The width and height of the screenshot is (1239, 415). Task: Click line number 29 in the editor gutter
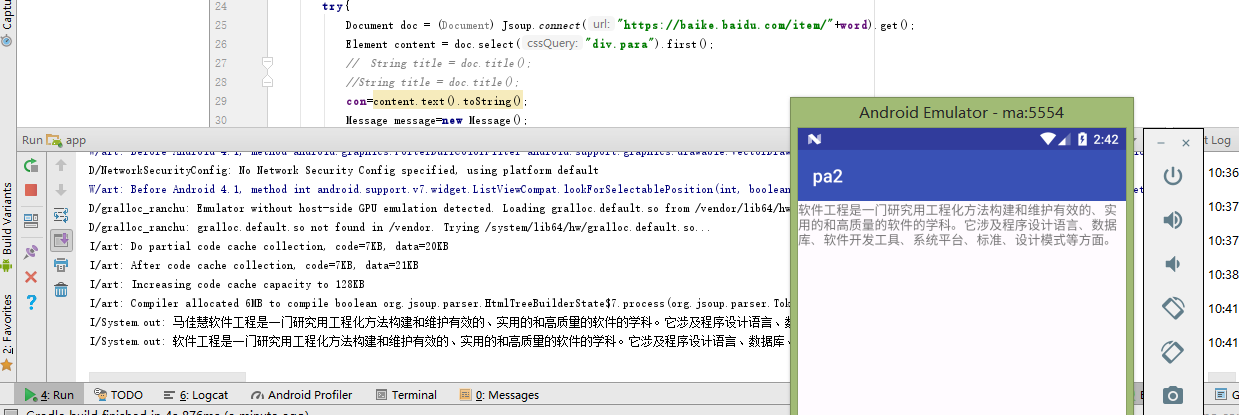pos(221,101)
